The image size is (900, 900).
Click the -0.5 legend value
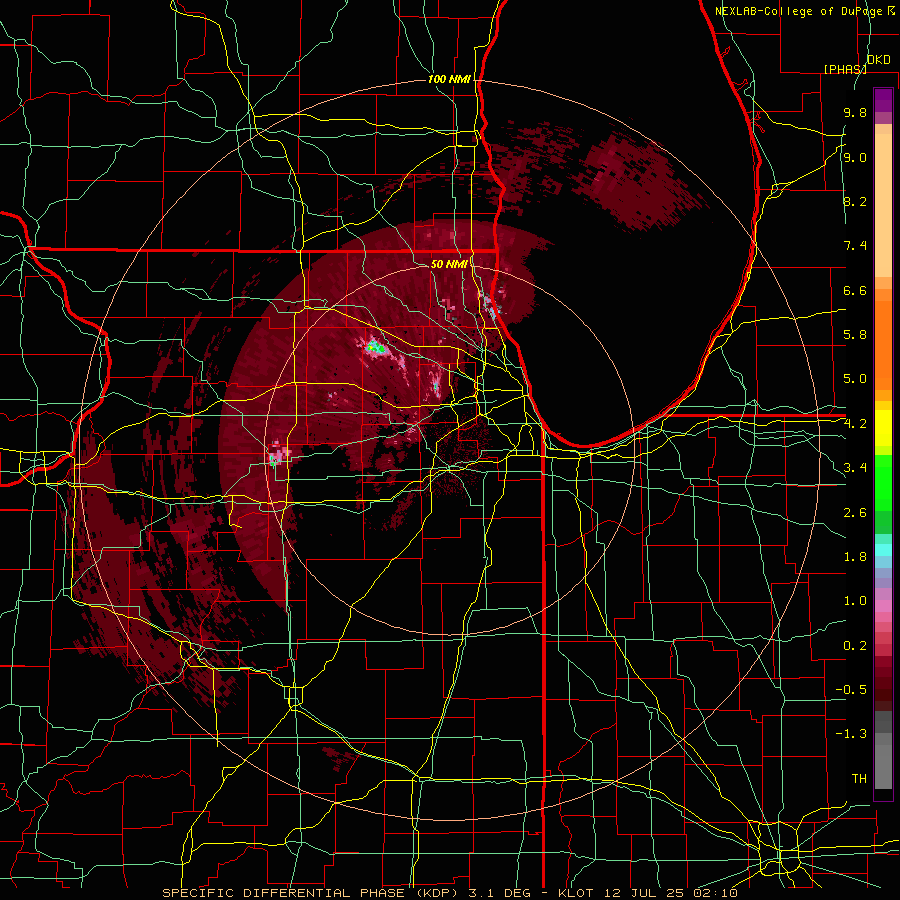(851, 690)
